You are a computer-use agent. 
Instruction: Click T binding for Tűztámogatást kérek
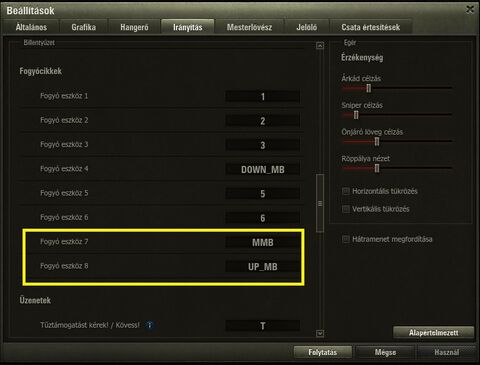263,326
